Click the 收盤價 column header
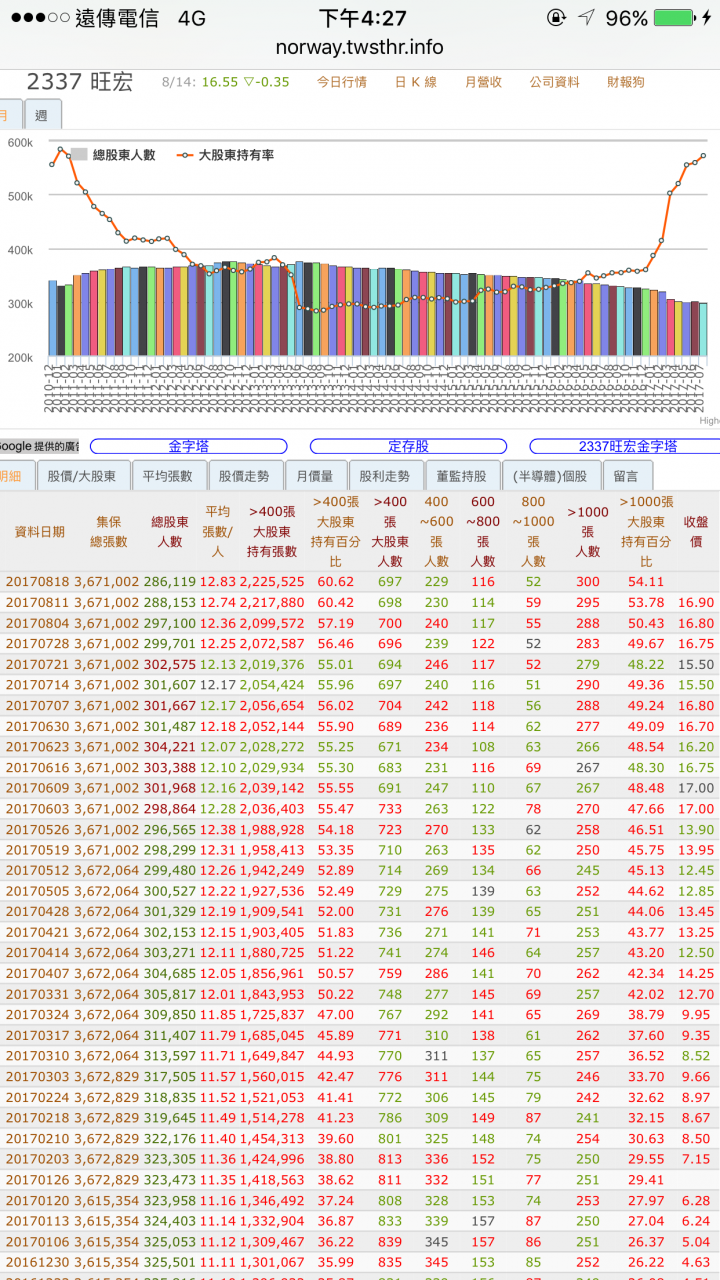The height and width of the screenshot is (1280, 720). [x=696, y=532]
